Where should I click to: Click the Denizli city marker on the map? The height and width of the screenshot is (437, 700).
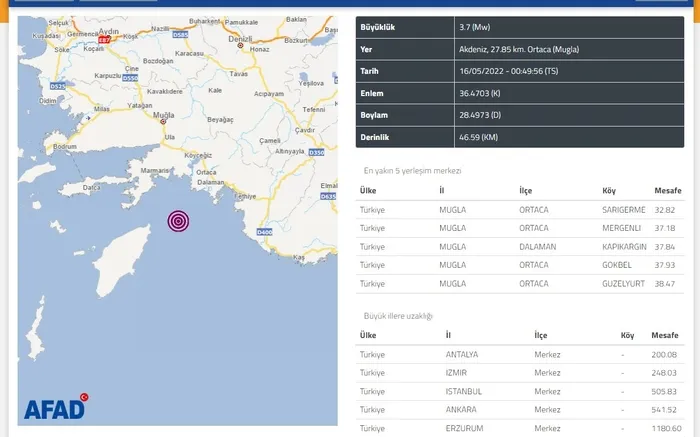pyautogui.click(x=240, y=46)
